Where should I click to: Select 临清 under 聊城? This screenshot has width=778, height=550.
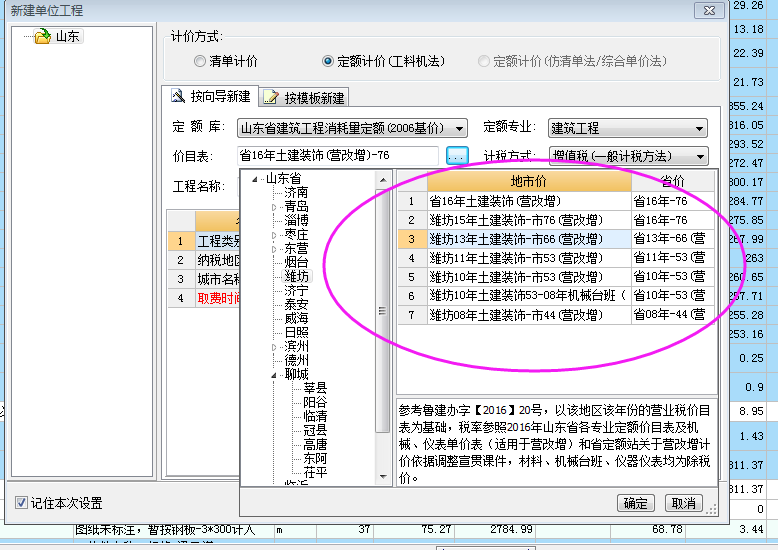click(x=316, y=416)
